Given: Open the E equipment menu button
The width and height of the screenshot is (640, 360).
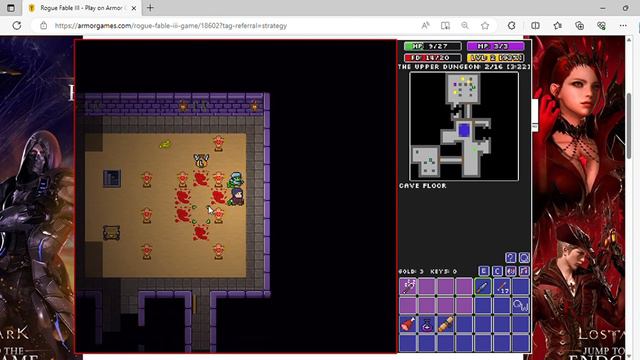Looking at the screenshot, I should point(484,271).
